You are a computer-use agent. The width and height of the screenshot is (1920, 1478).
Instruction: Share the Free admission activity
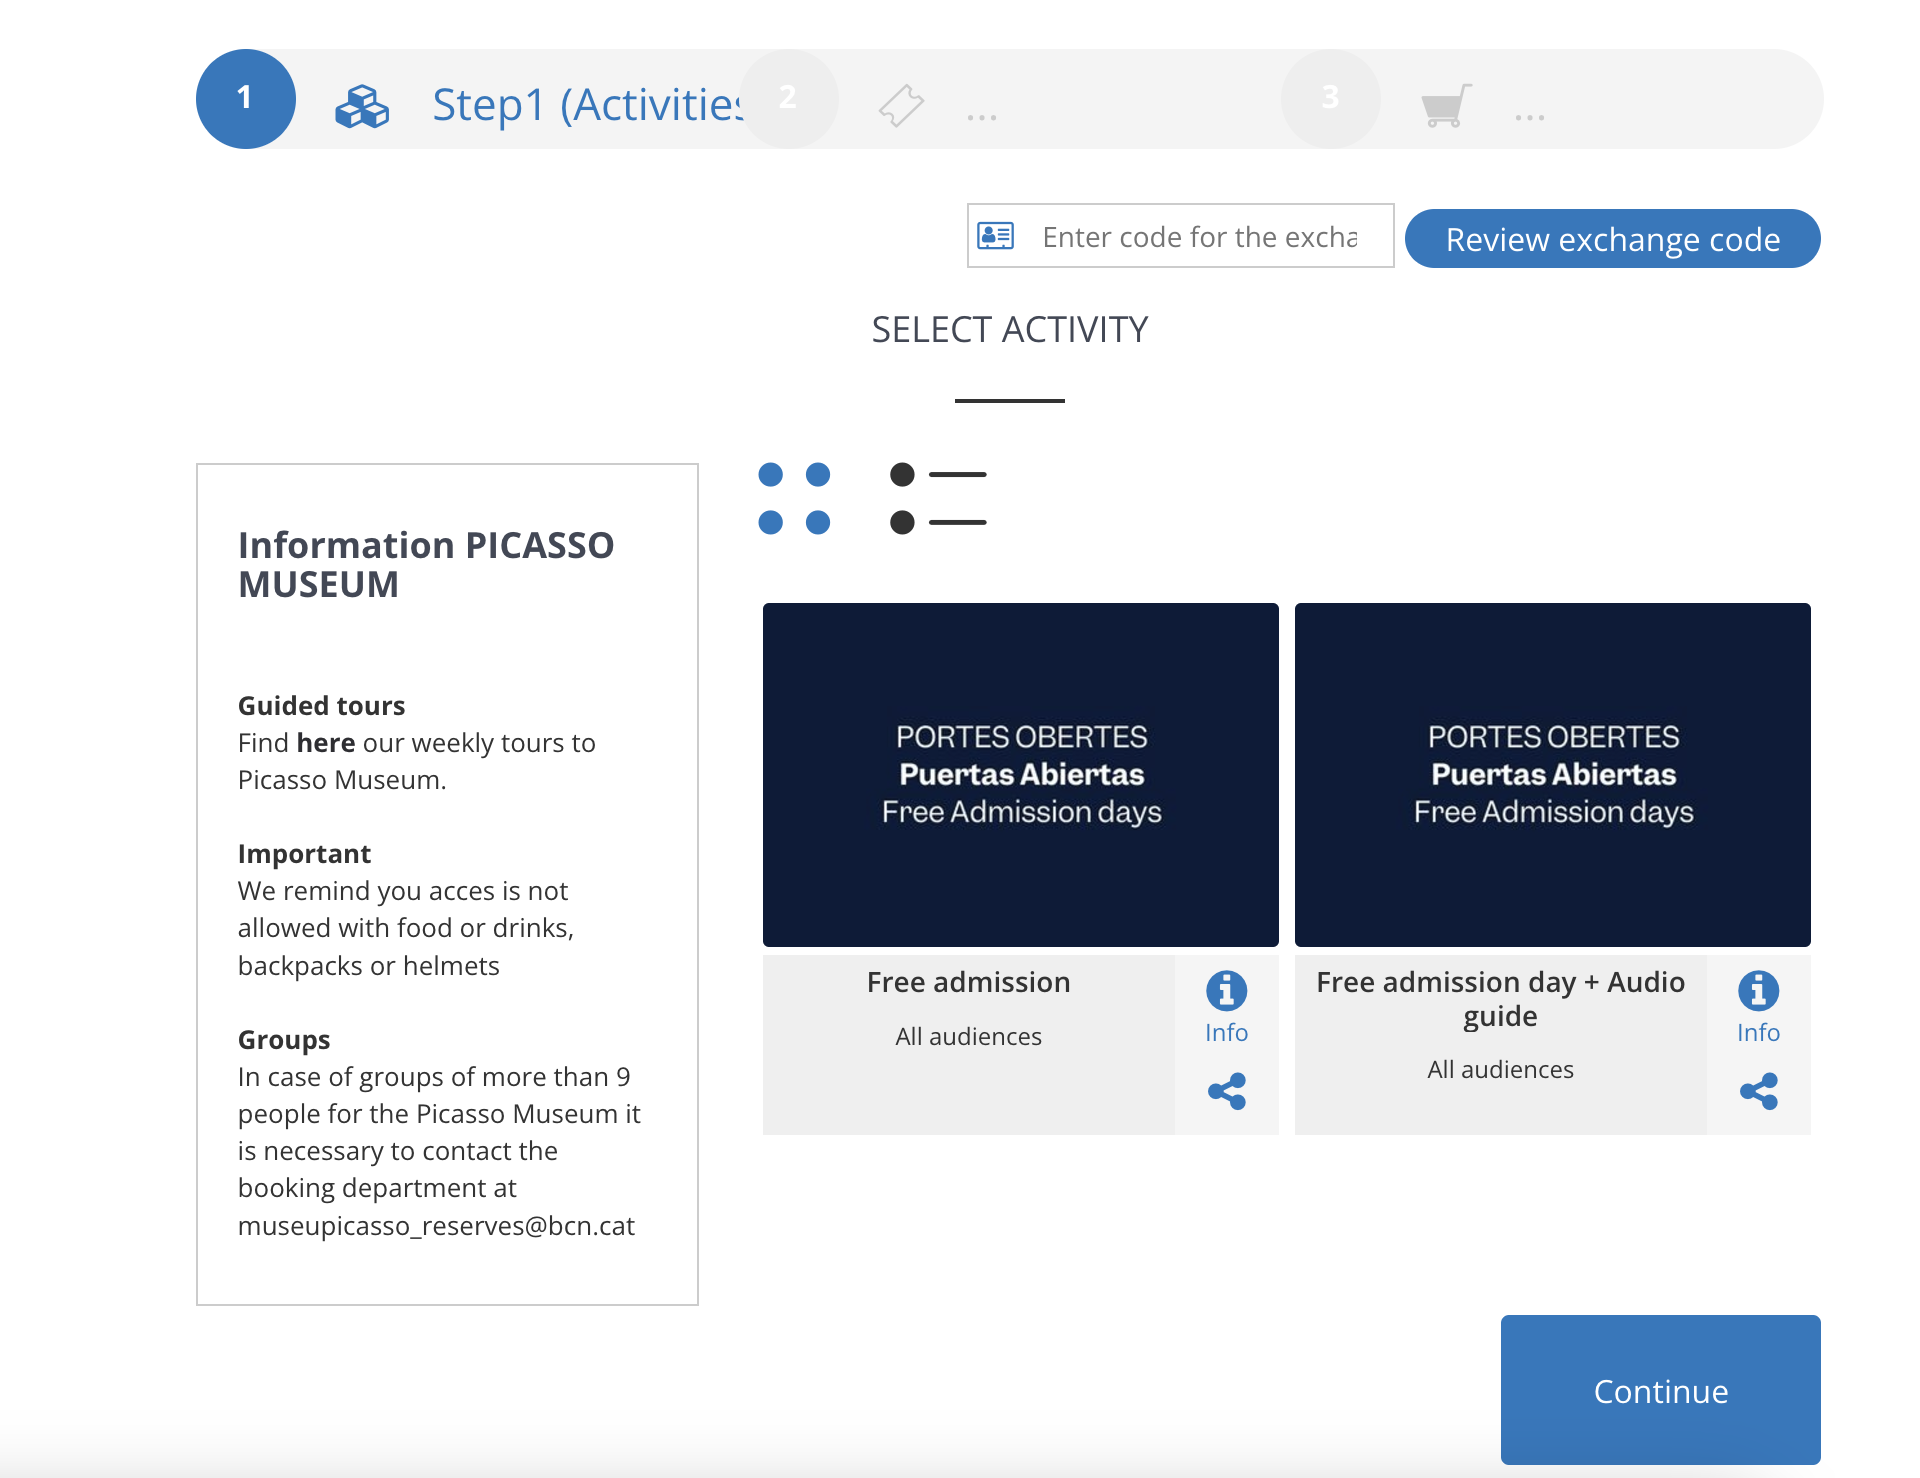(1226, 1091)
